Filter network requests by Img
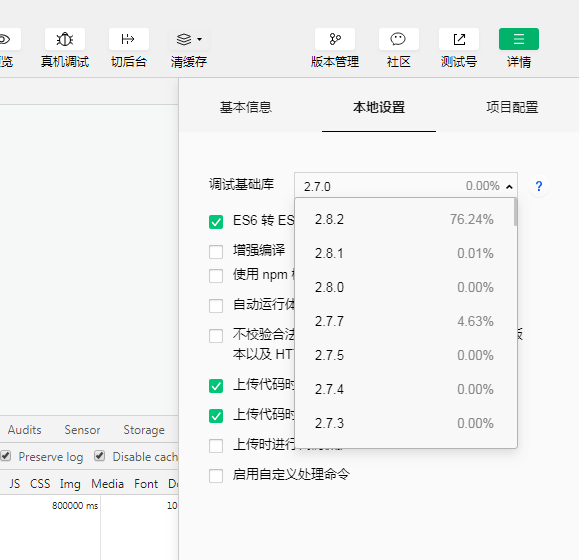This screenshot has width=579, height=560. (70, 484)
